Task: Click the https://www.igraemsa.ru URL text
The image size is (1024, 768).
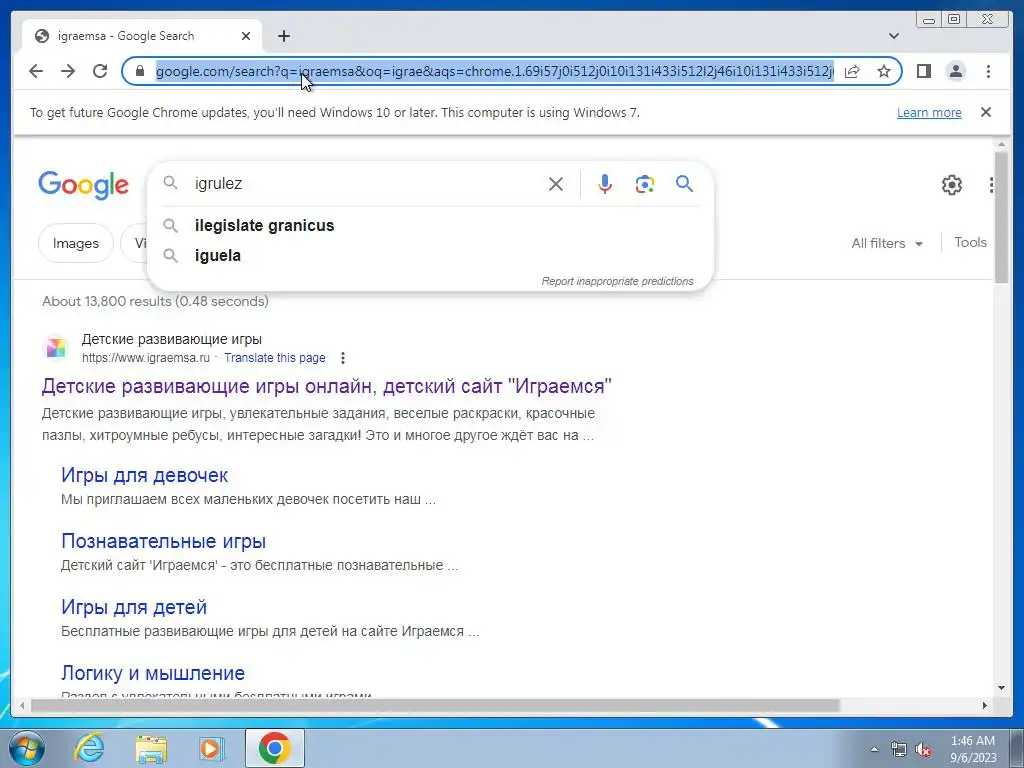Action: point(146,358)
